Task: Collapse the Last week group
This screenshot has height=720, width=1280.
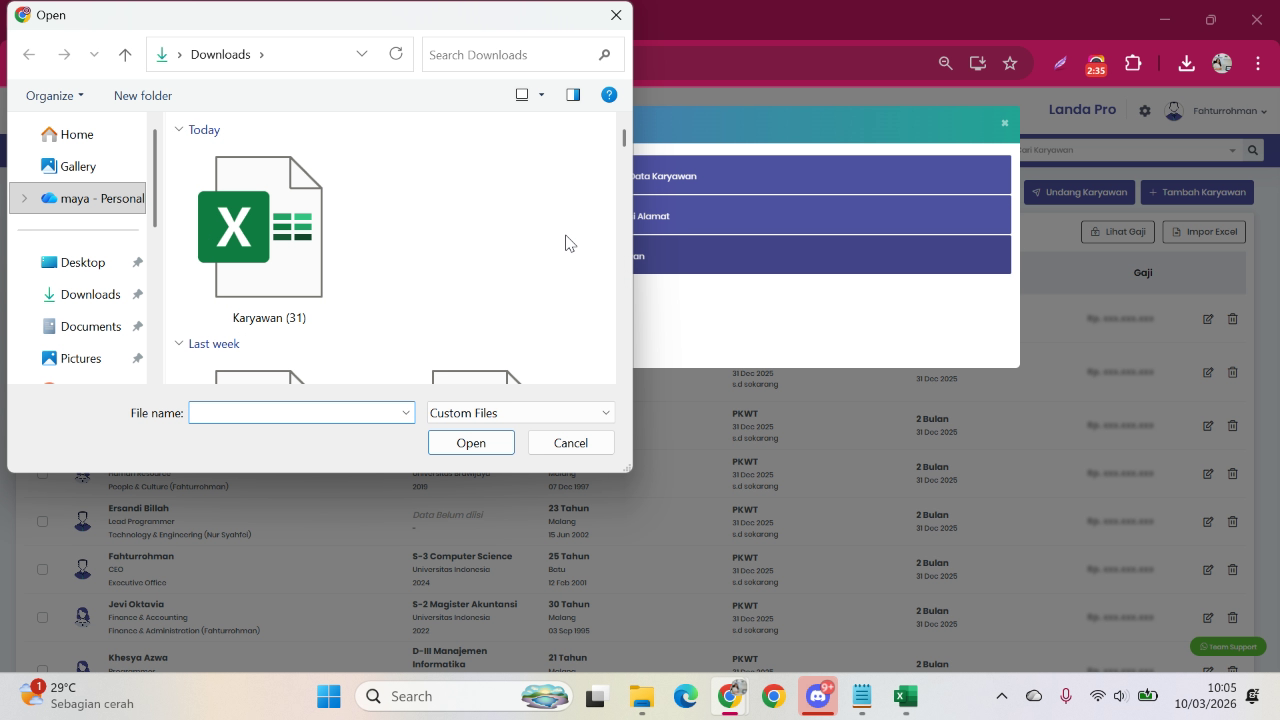Action: (x=179, y=343)
